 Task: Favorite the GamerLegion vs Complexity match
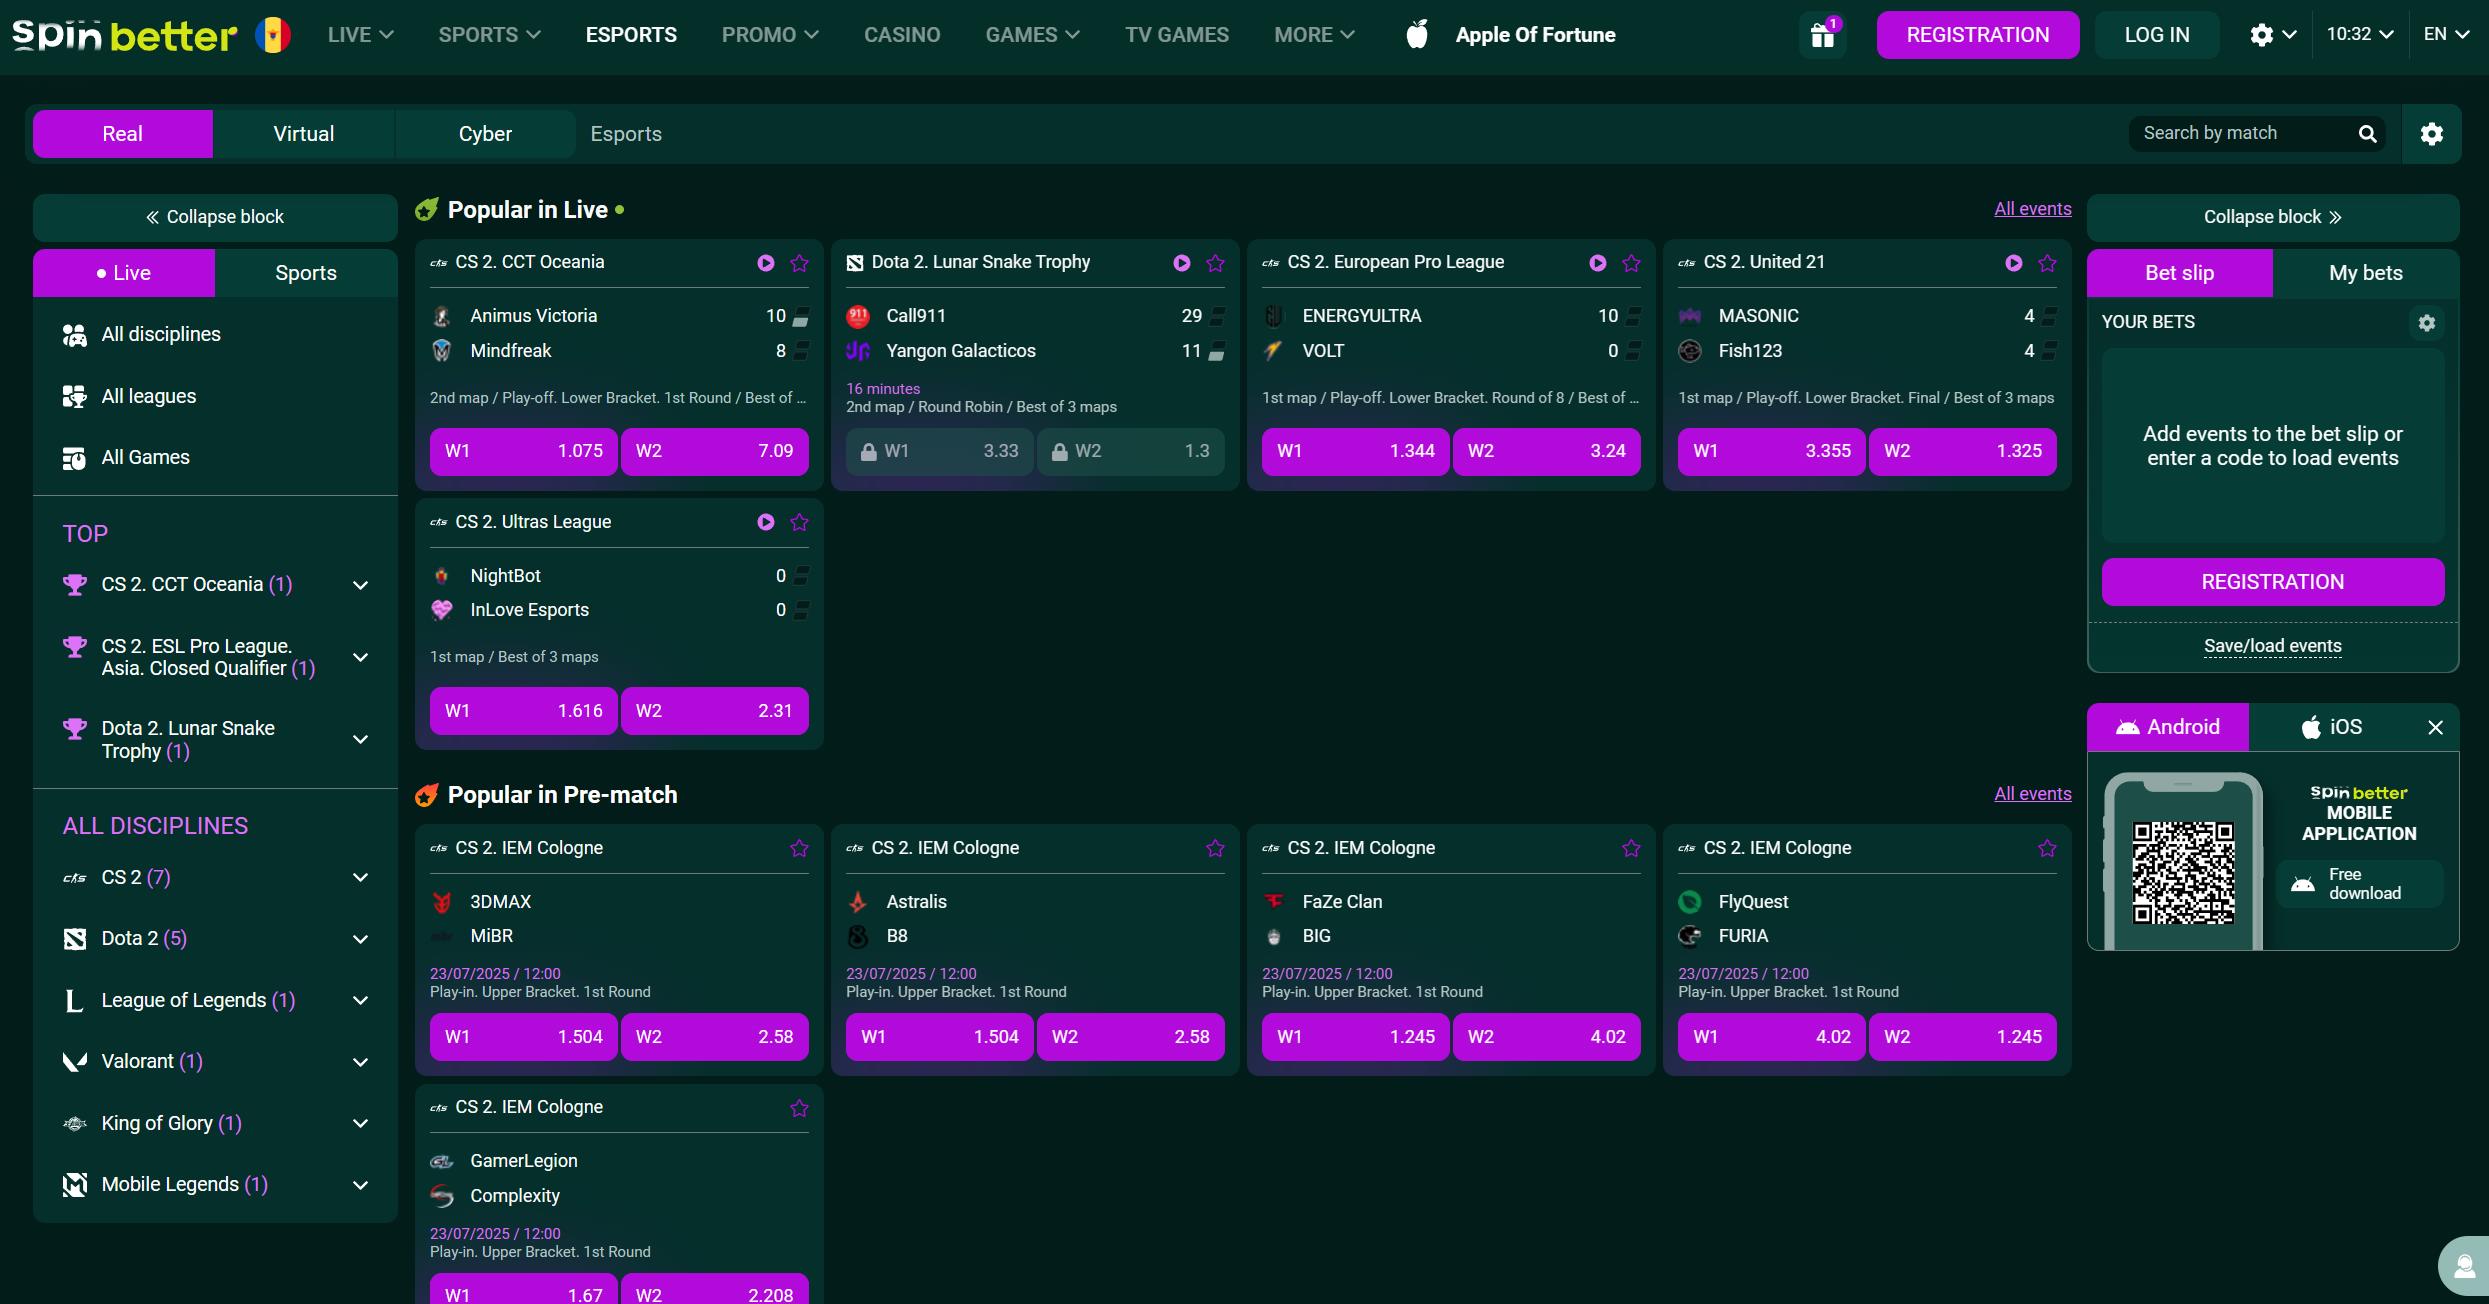[799, 1108]
